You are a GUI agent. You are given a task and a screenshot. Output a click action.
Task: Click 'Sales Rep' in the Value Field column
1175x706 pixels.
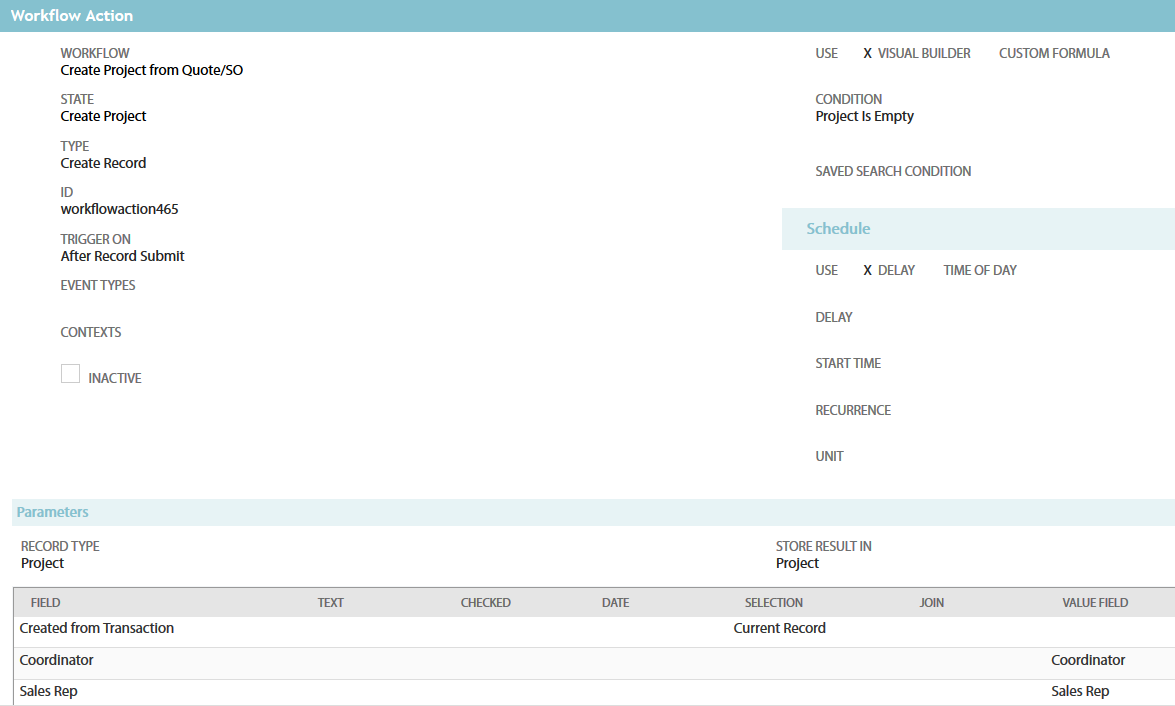(1079, 691)
